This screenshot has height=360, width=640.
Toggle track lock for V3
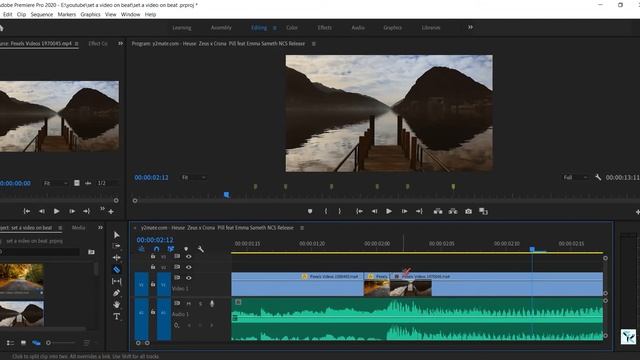[x=153, y=256]
